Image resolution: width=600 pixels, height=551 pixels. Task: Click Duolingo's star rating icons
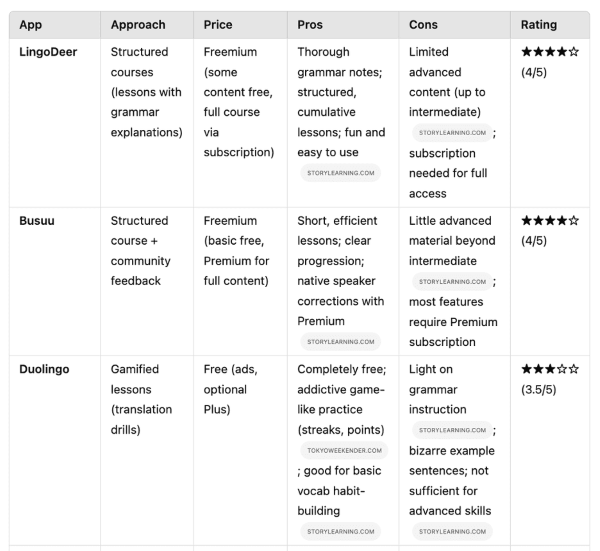click(550, 369)
